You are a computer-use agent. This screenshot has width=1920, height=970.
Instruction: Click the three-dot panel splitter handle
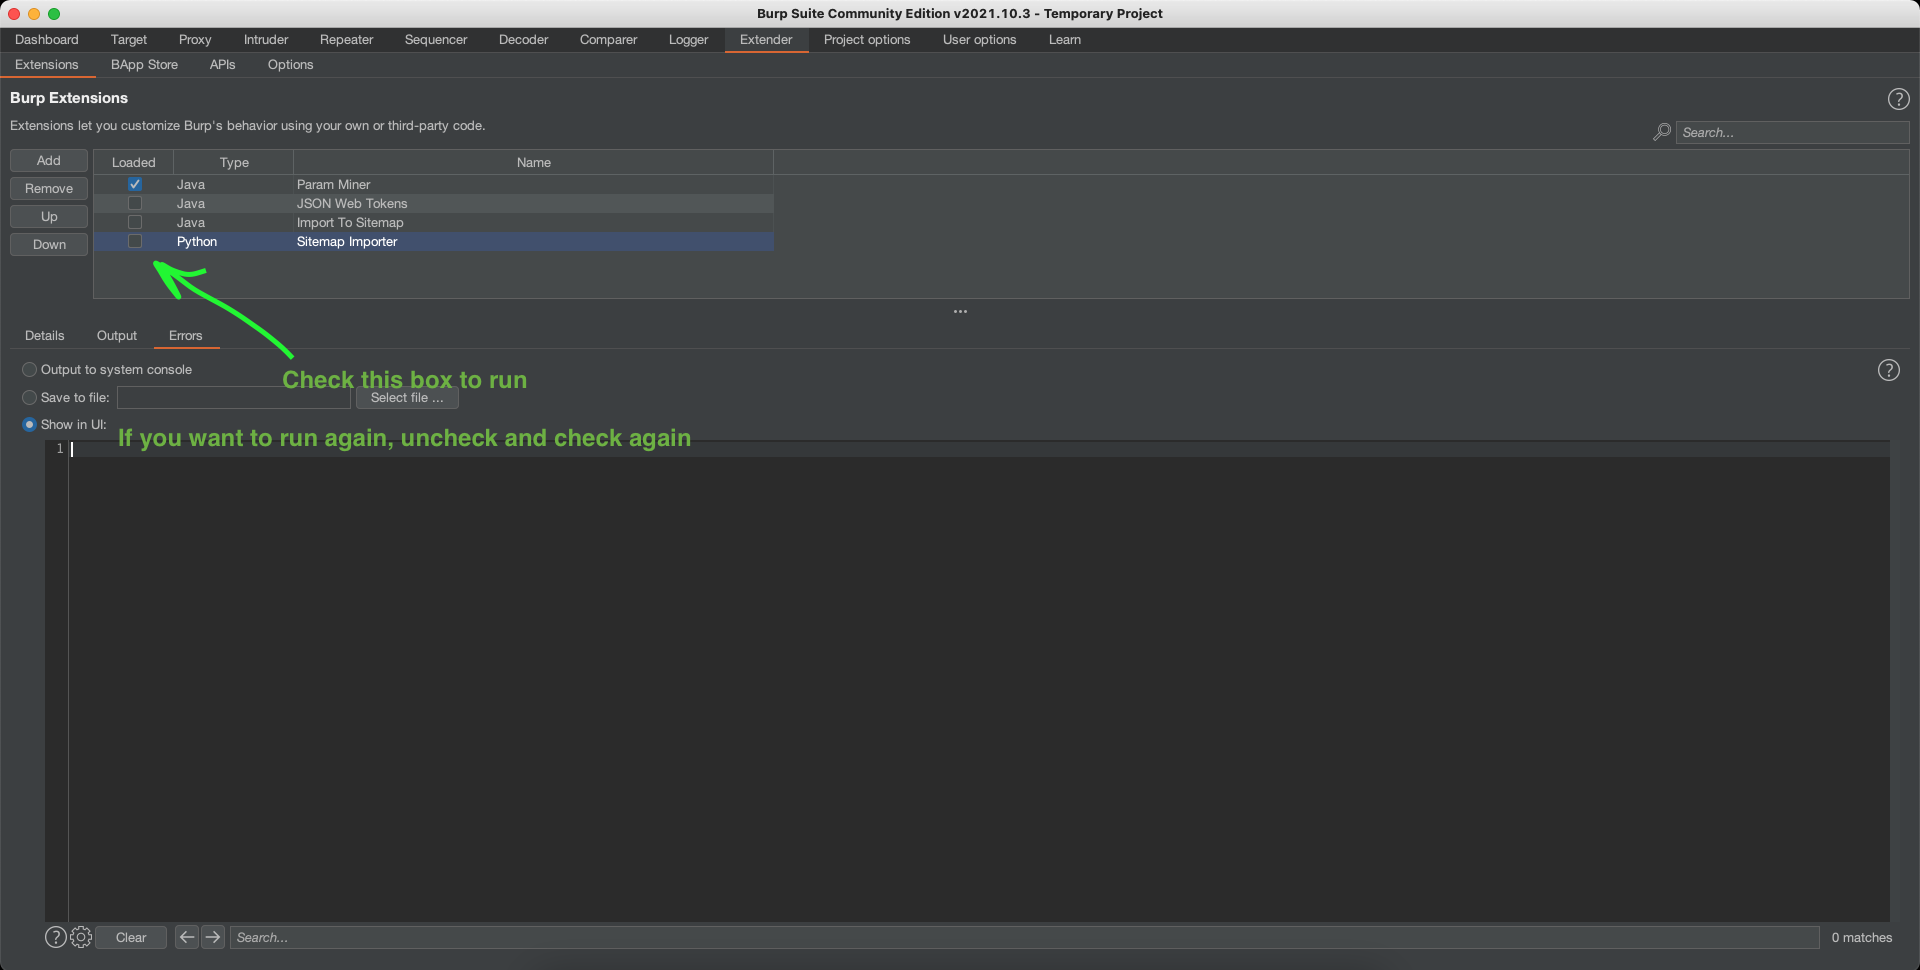960,311
